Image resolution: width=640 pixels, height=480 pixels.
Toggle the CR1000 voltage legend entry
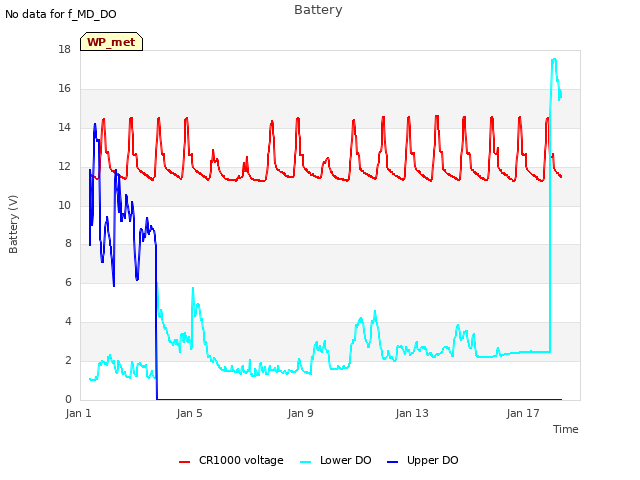point(231,460)
